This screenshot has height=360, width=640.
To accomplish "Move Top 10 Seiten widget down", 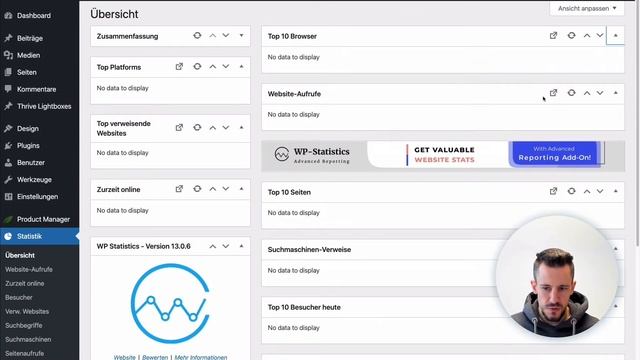I will (x=600, y=191).
